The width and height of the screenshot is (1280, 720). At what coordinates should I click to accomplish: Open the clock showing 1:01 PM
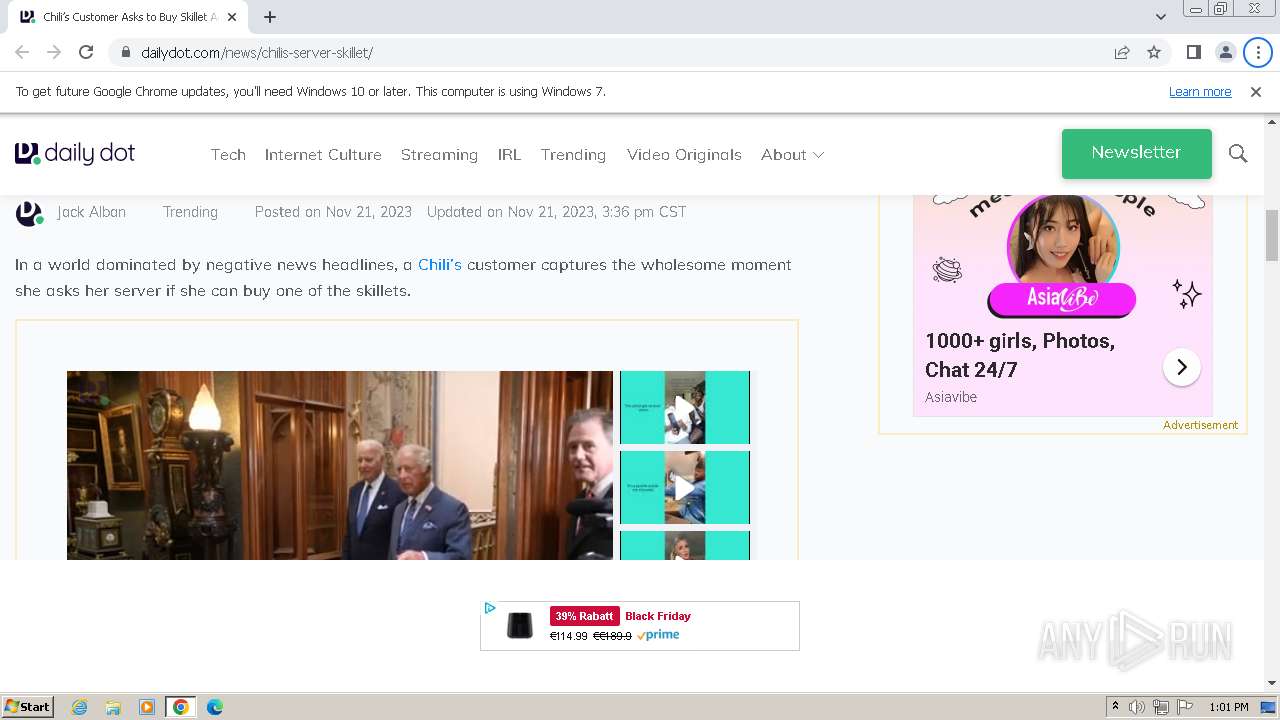[x=1229, y=707]
